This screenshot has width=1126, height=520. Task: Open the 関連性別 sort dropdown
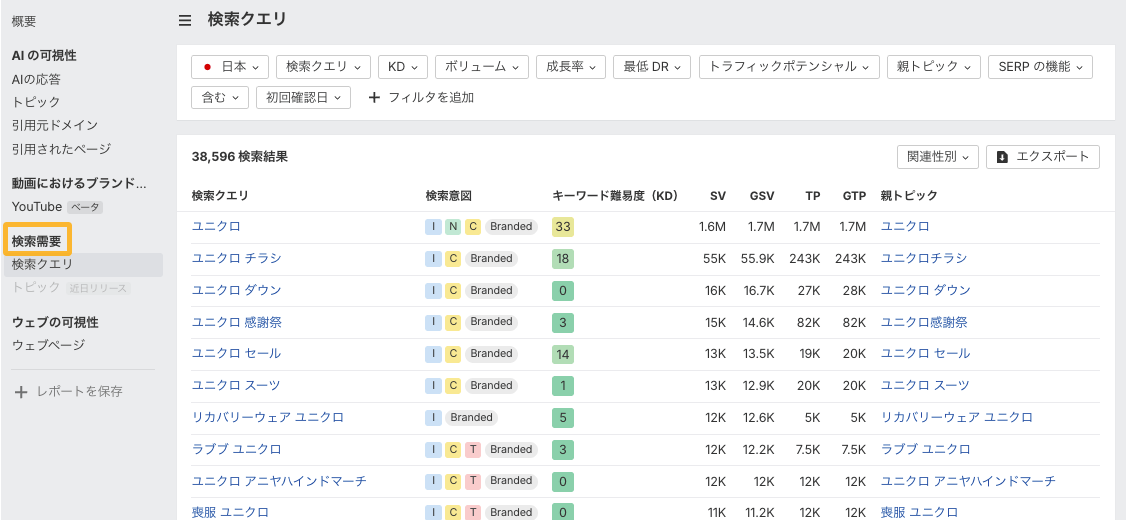tap(937, 157)
